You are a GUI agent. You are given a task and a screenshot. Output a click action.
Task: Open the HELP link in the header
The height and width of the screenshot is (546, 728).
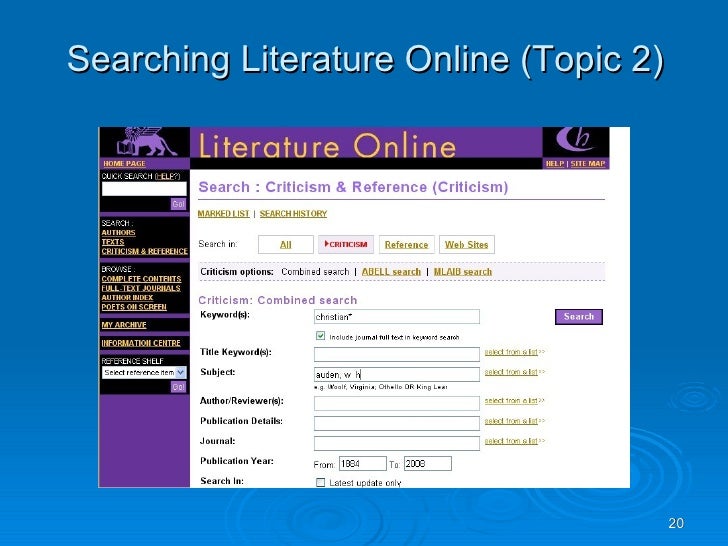[x=555, y=163]
